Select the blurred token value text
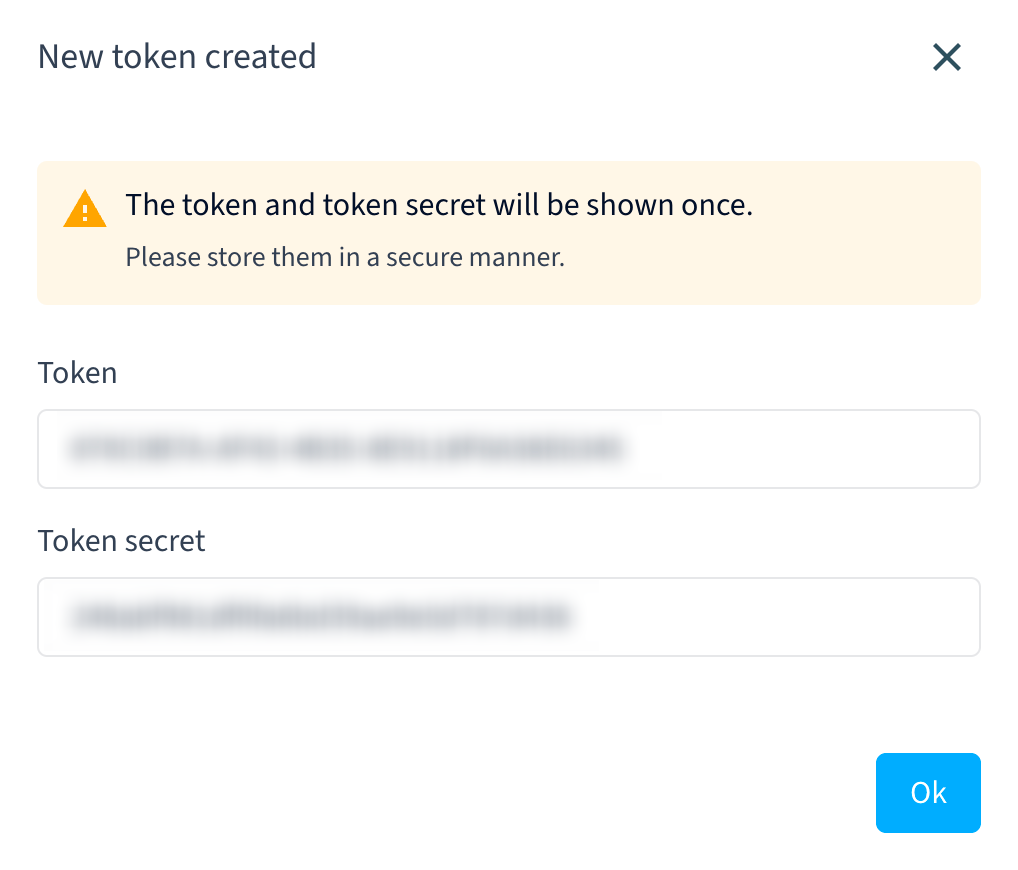The image size is (1018, 870). click(347, 449)
